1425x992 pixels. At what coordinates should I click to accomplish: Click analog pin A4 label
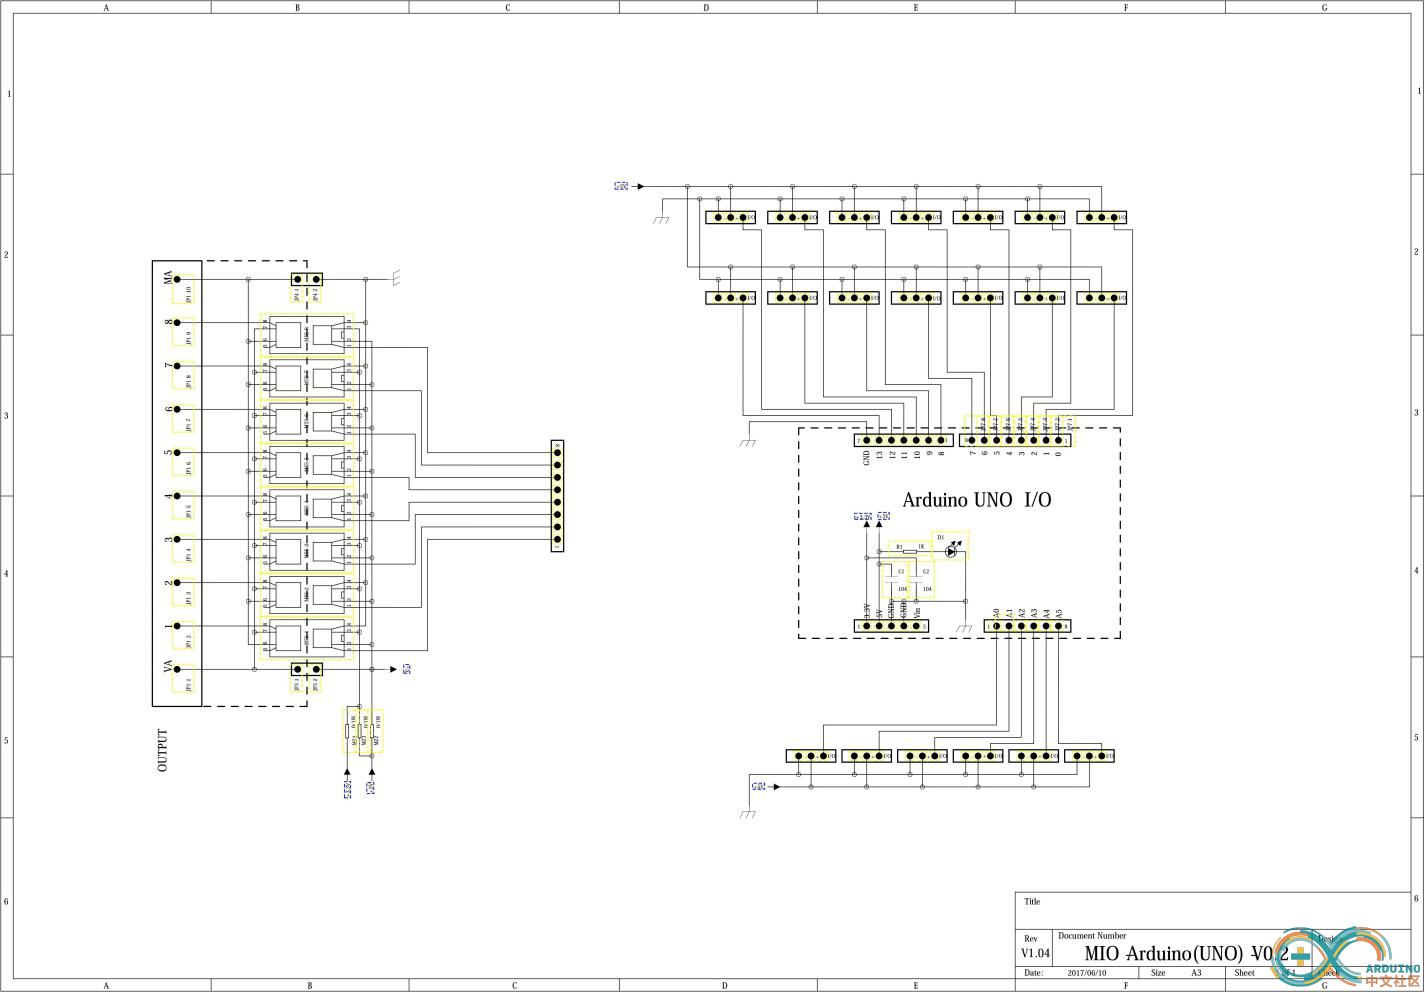(x=1046, y=613)
